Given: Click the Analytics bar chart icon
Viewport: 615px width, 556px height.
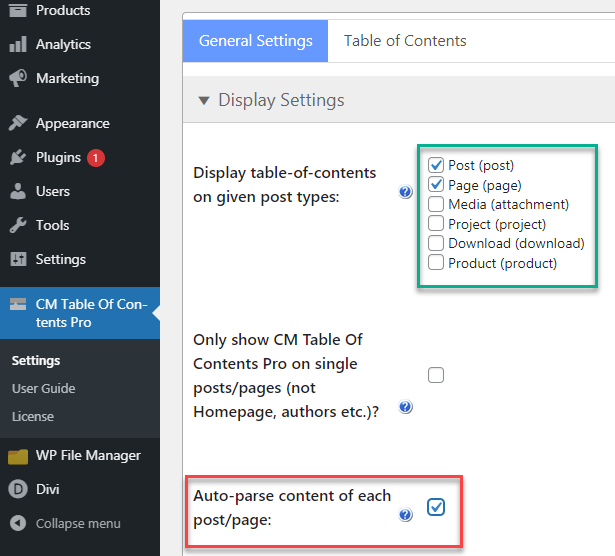Looking at the screenshot, I should pos(18,44).
